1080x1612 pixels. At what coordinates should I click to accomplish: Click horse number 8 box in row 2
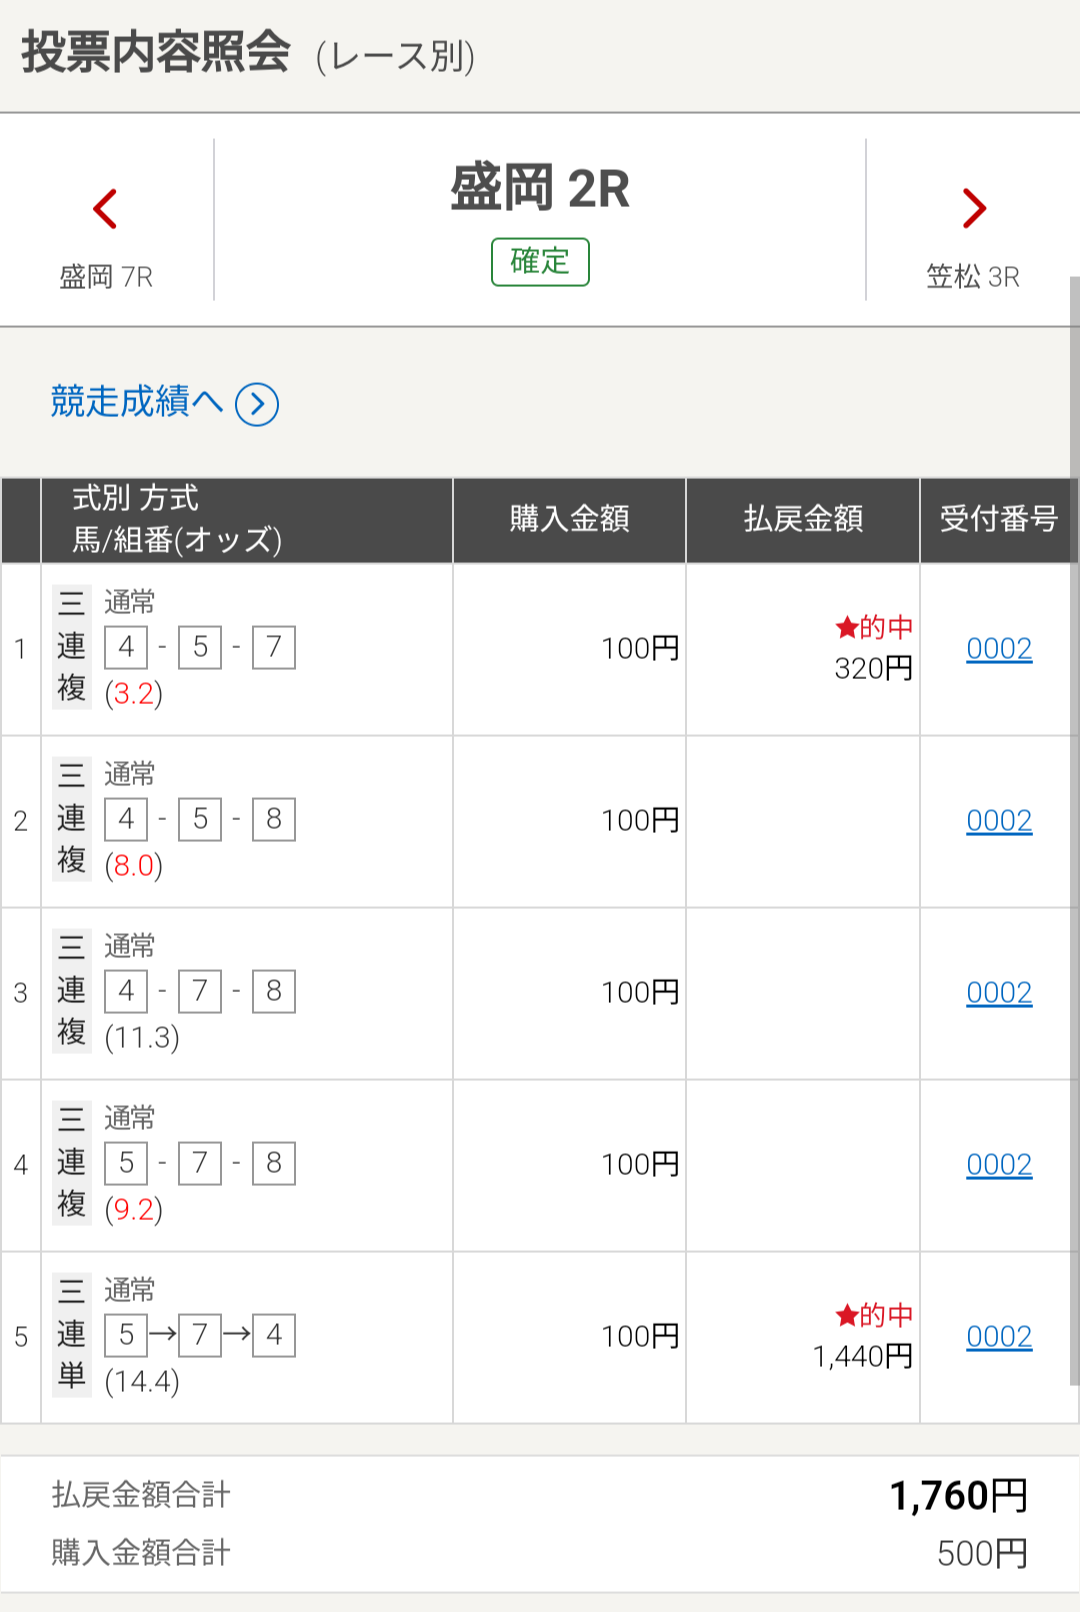pos(274,820)
